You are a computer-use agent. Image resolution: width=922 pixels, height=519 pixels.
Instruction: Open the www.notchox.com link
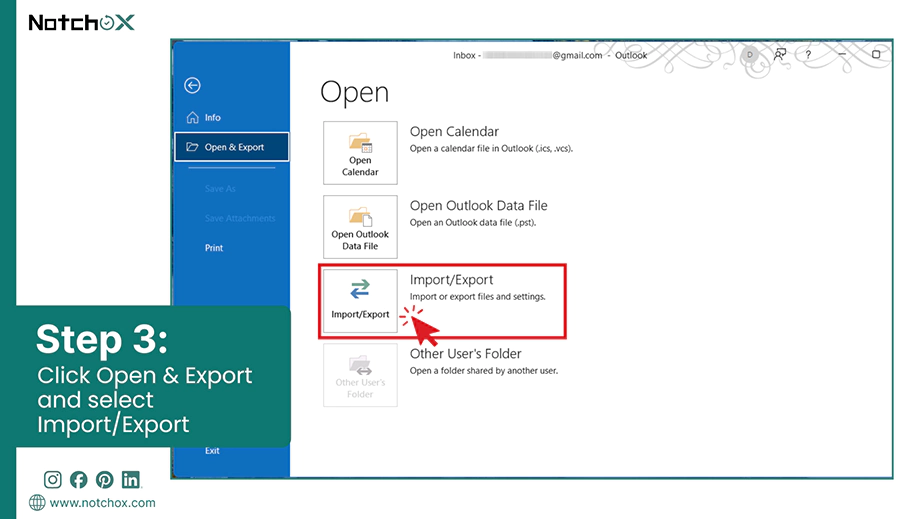tap(103, 503)
